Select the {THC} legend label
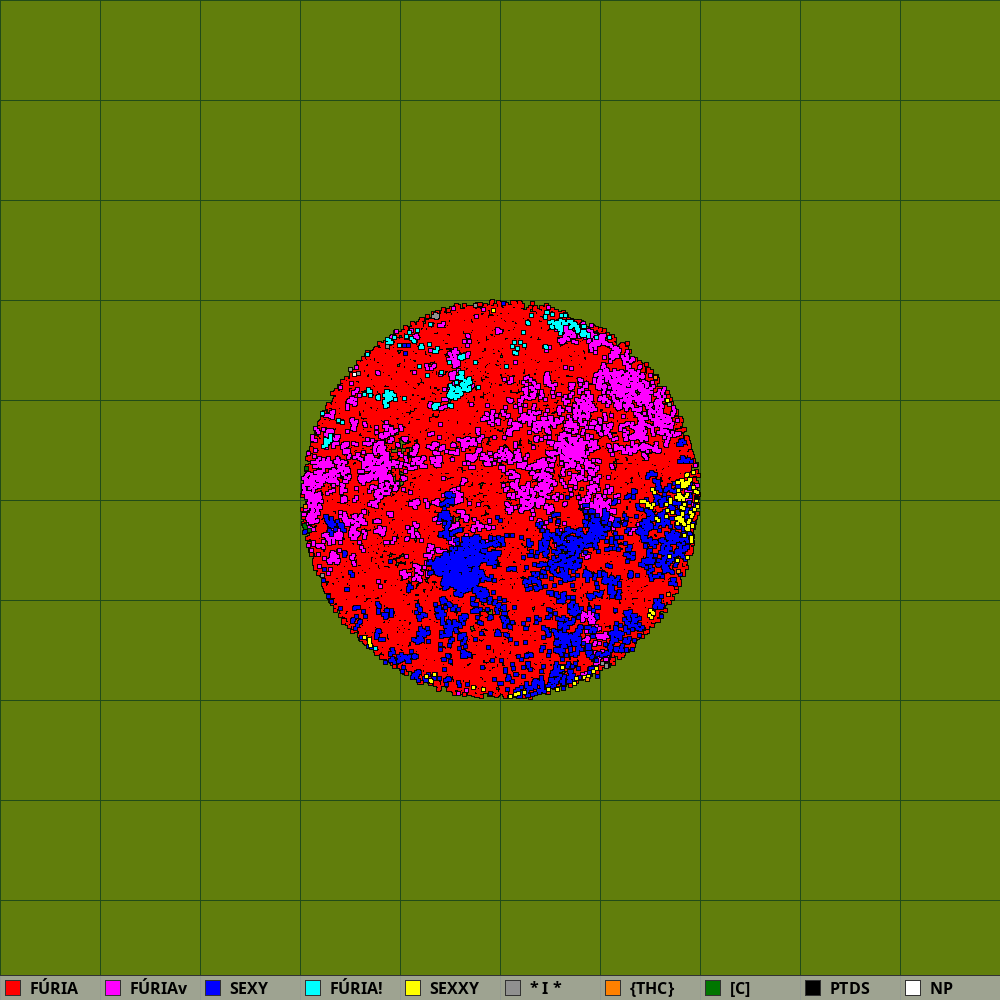This screenshot has height=1000, width=1000. click(652, 988)
